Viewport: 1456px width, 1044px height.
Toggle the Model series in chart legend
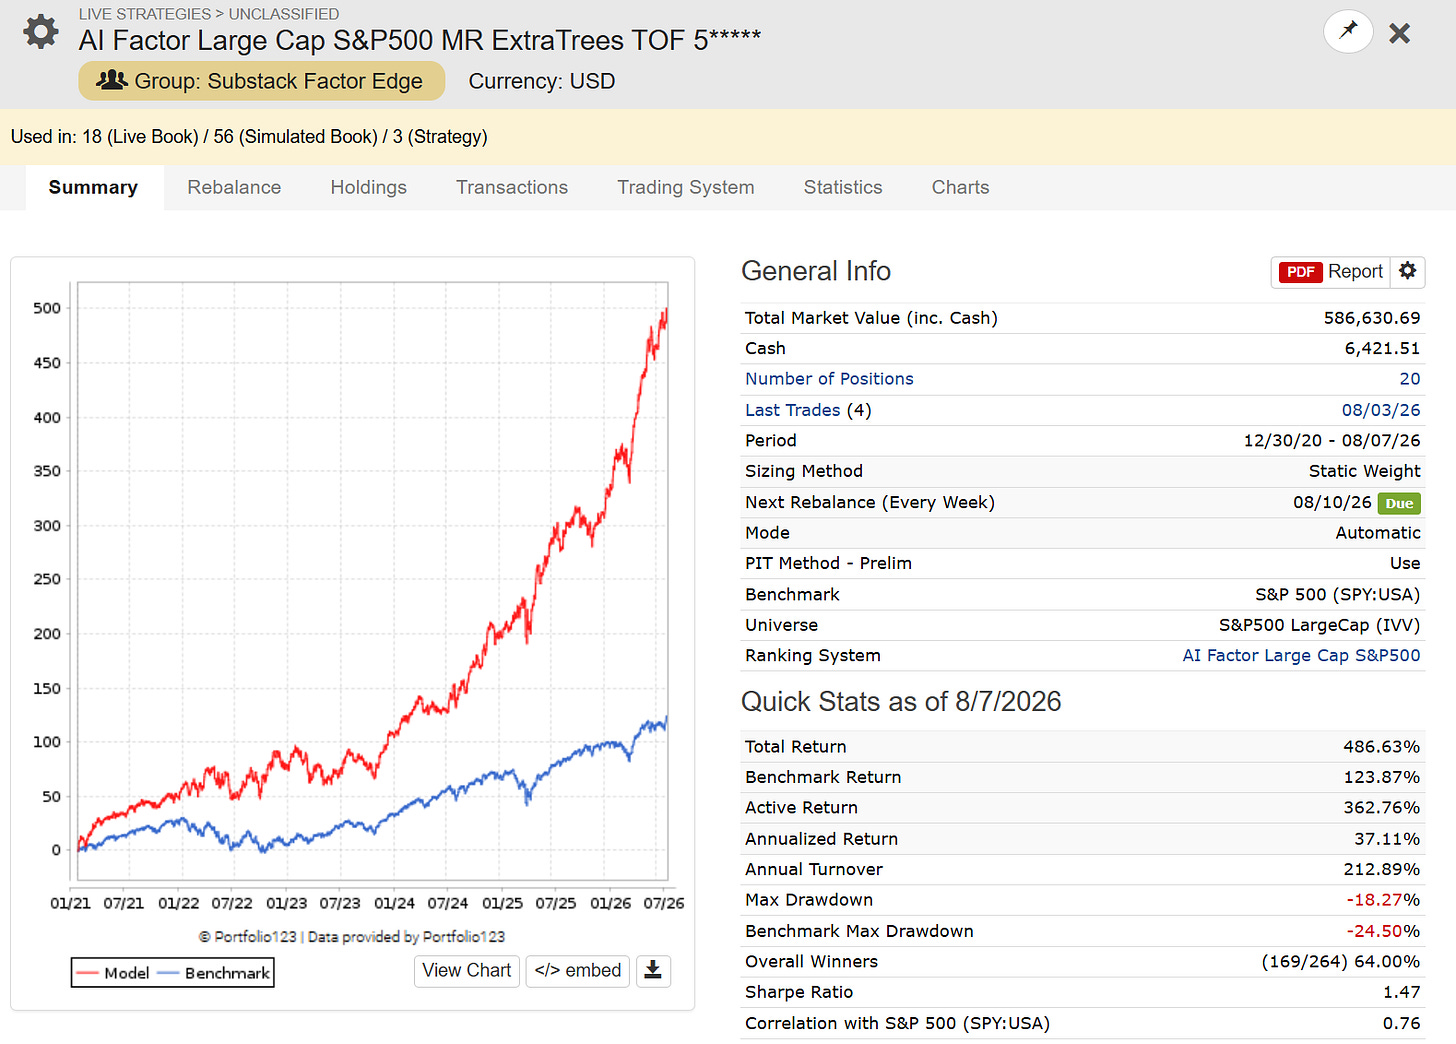113,972
